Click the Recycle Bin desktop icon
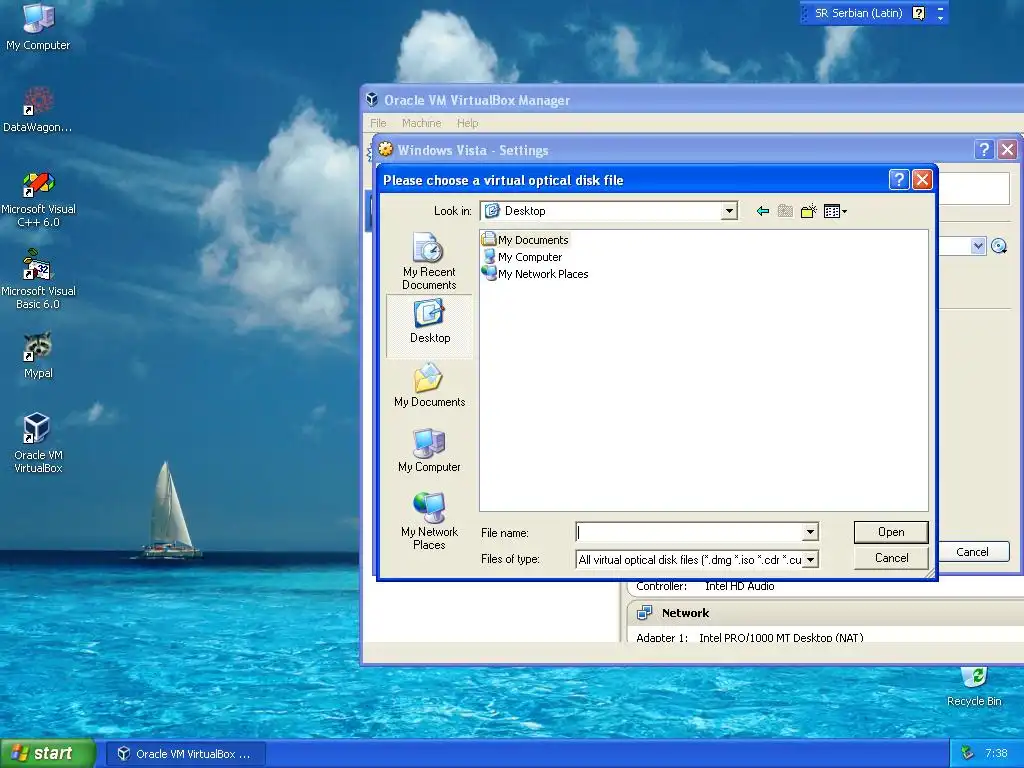 974,686
